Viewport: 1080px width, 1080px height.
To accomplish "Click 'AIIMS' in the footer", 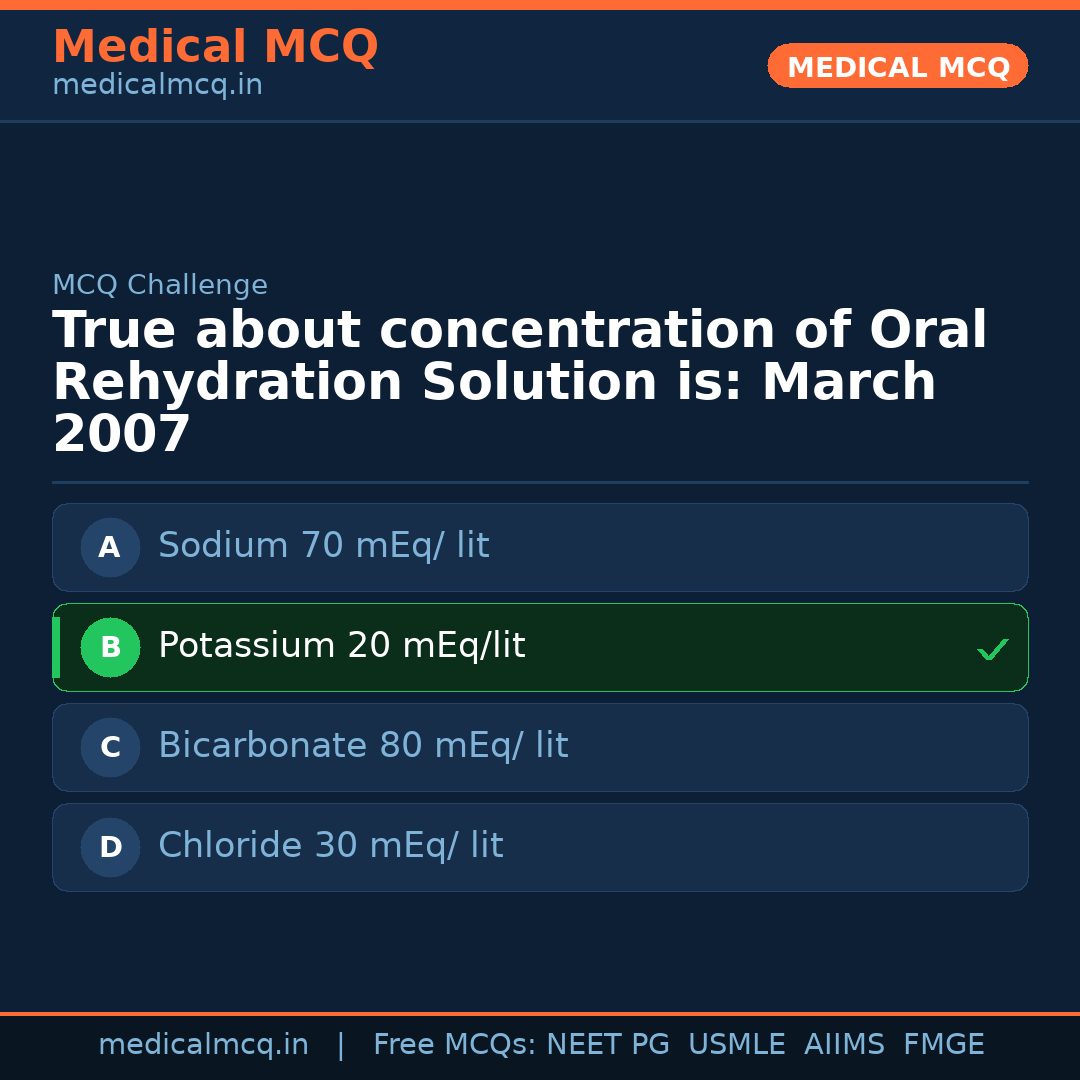I will 844,1045.
